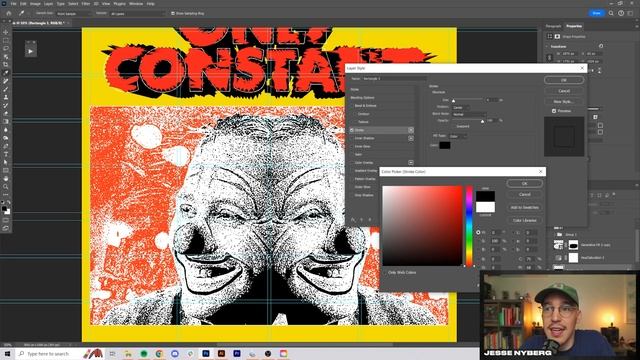Image resolution: width=640 pixels, height=360 pixels.
Task: Click the stroke Opacity slider handle
Action: tap(482, 121)
